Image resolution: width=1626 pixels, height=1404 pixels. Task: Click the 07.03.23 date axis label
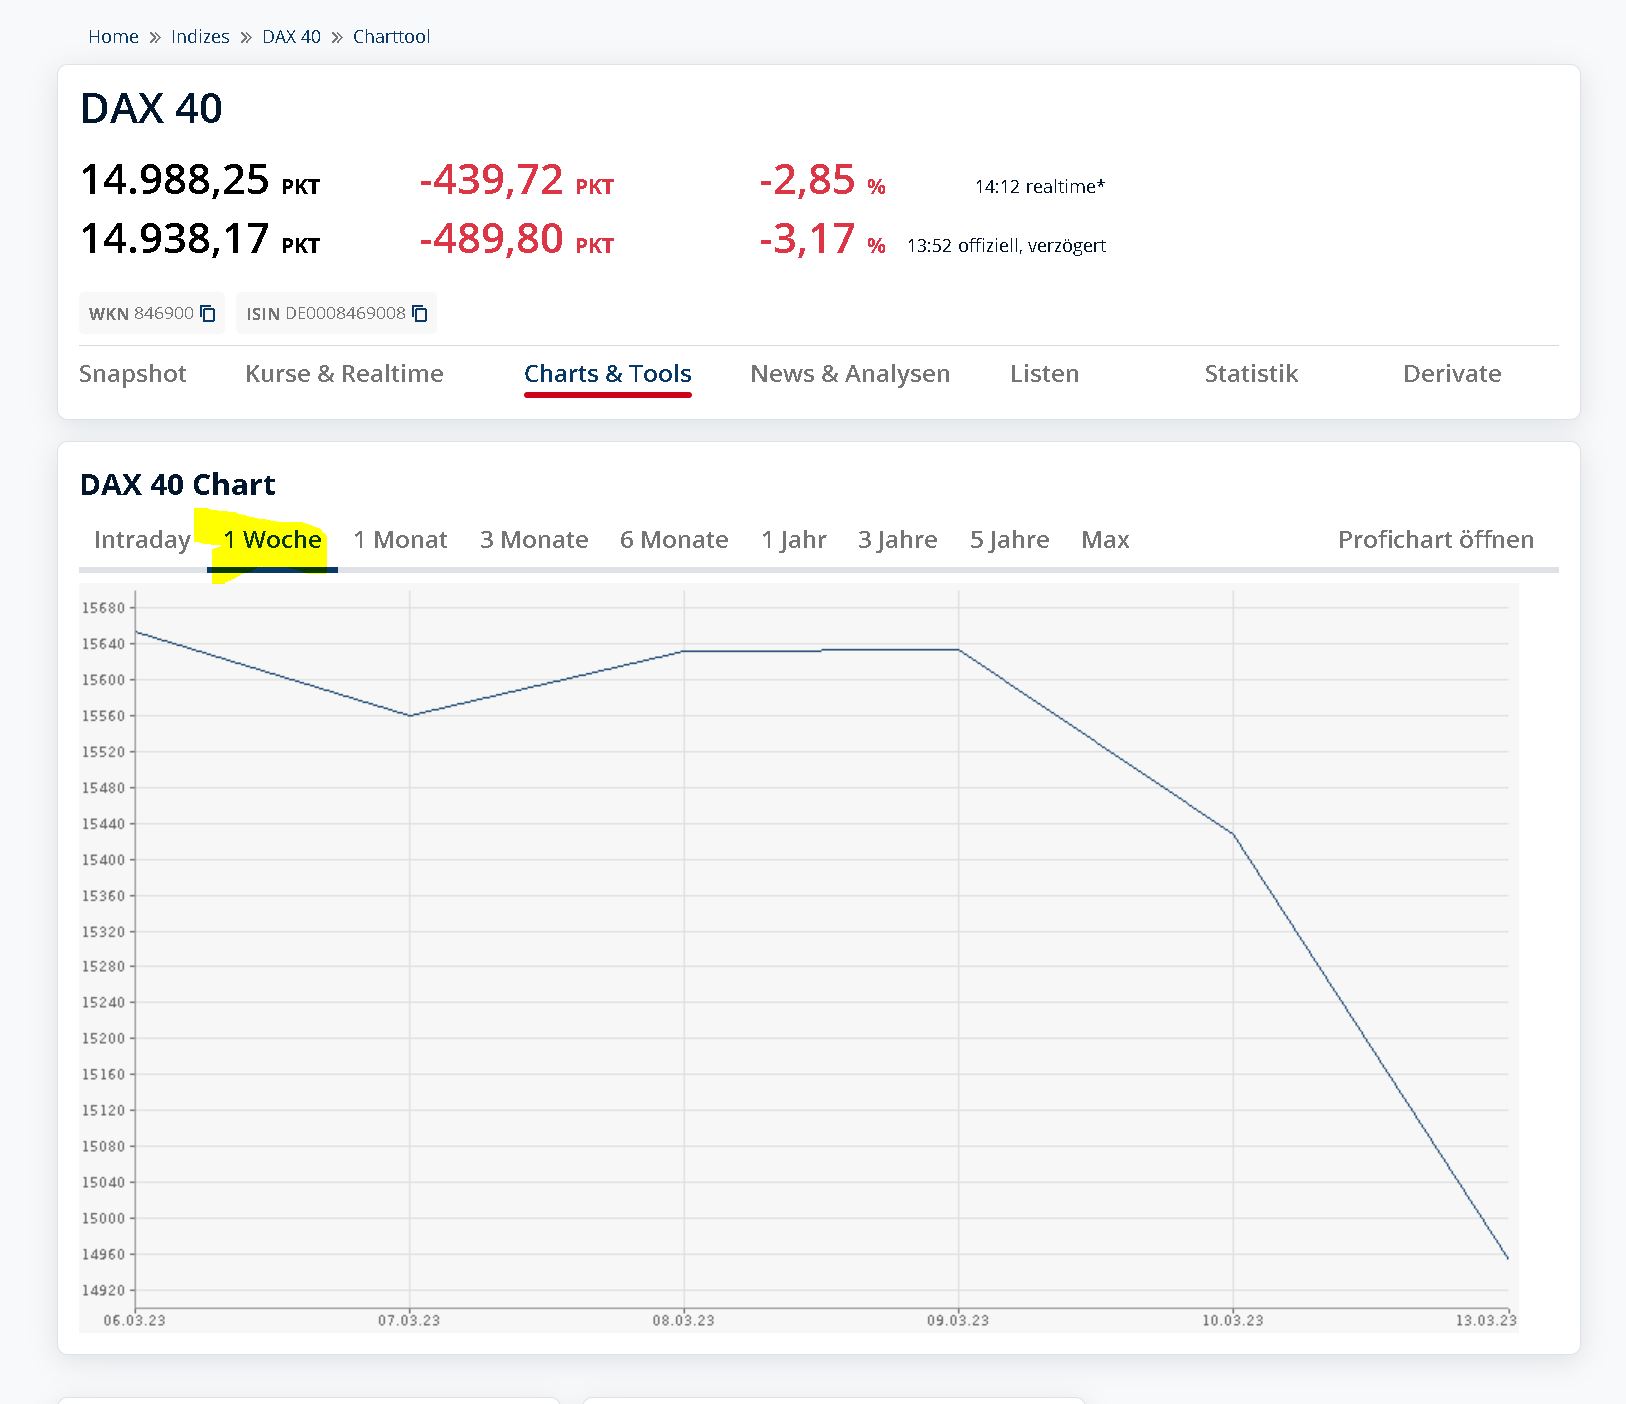[x=409, y=1320]
